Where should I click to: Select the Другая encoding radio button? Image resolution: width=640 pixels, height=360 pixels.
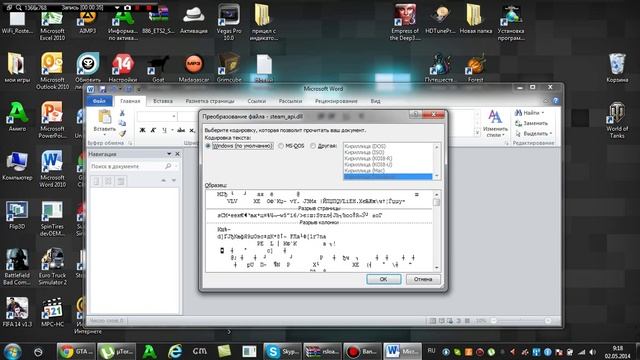coord(313,146)
